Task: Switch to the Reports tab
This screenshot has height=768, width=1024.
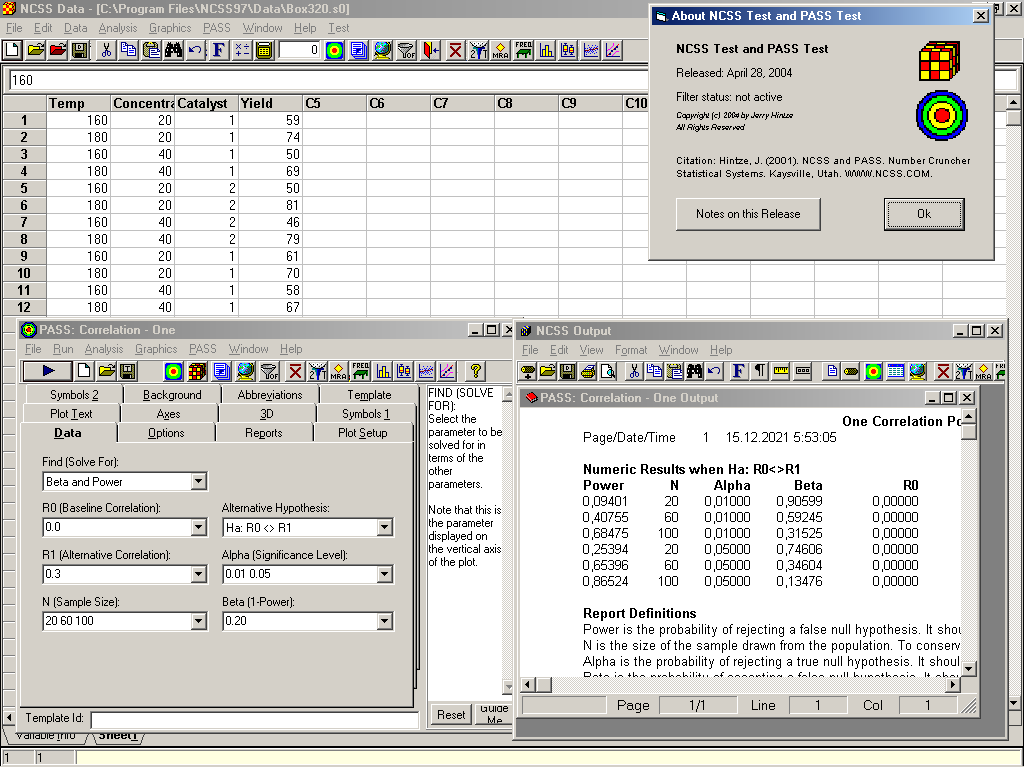Action: (263, 433)
